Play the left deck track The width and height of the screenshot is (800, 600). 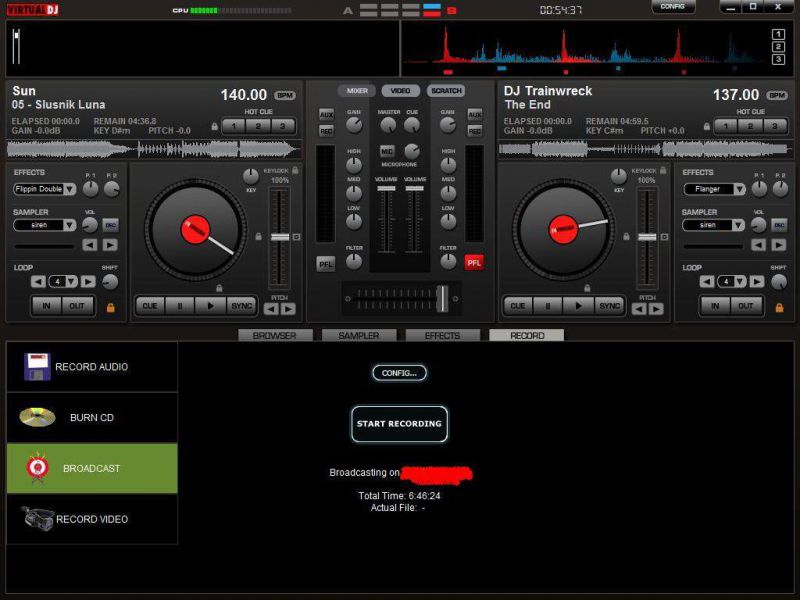[211, 306]
